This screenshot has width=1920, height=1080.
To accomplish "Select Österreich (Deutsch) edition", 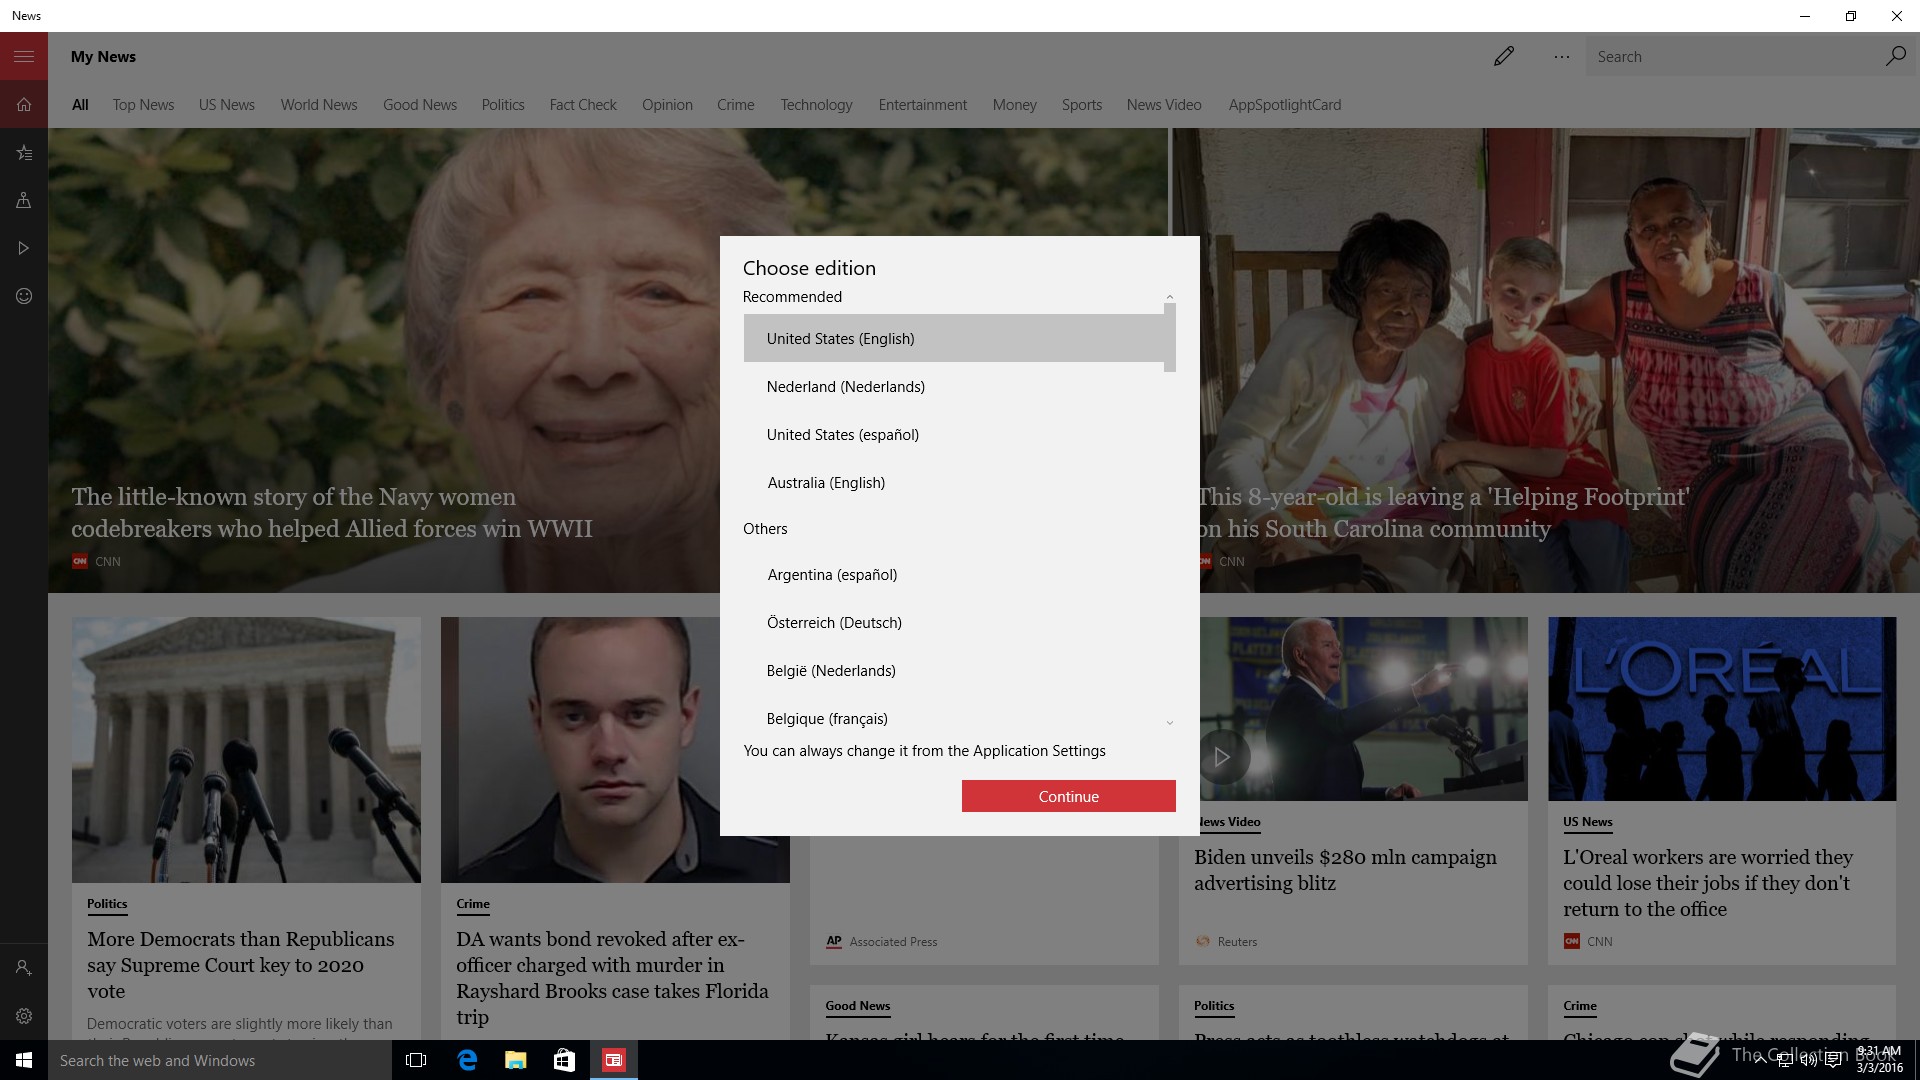I will [x=954, y=623].
